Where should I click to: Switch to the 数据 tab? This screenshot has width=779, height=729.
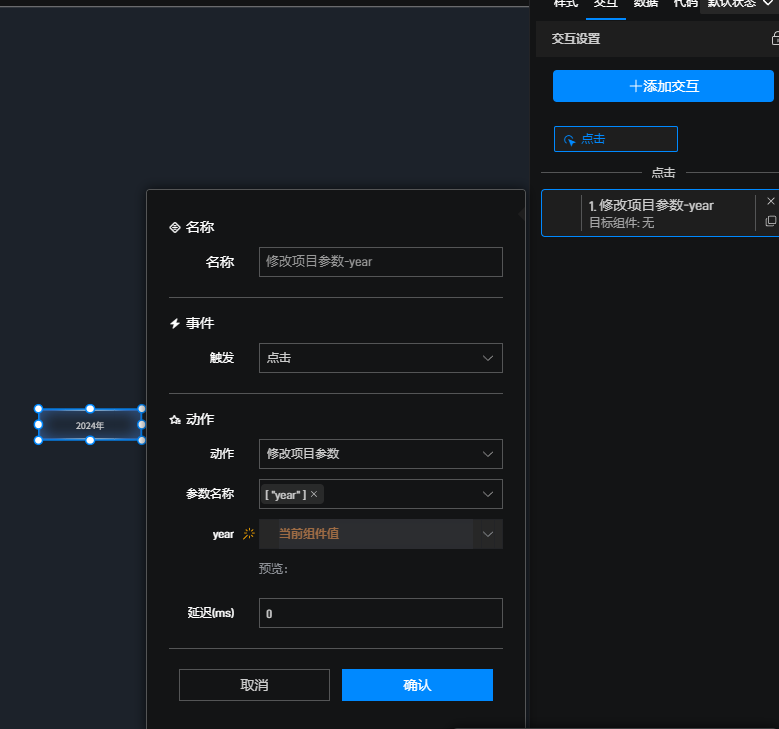(645, 4)
